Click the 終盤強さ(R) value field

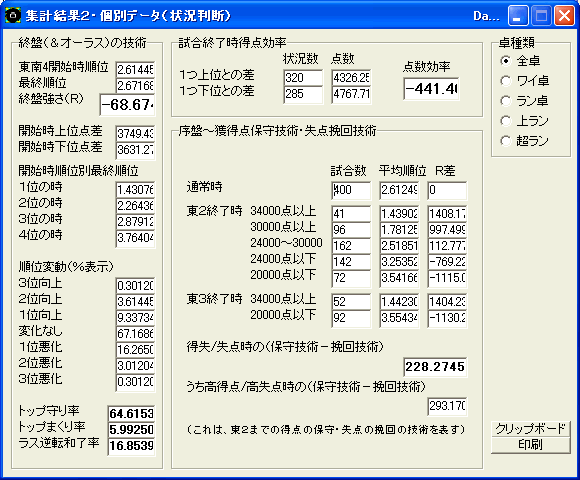pyautogui.click(x=127, y=105)
